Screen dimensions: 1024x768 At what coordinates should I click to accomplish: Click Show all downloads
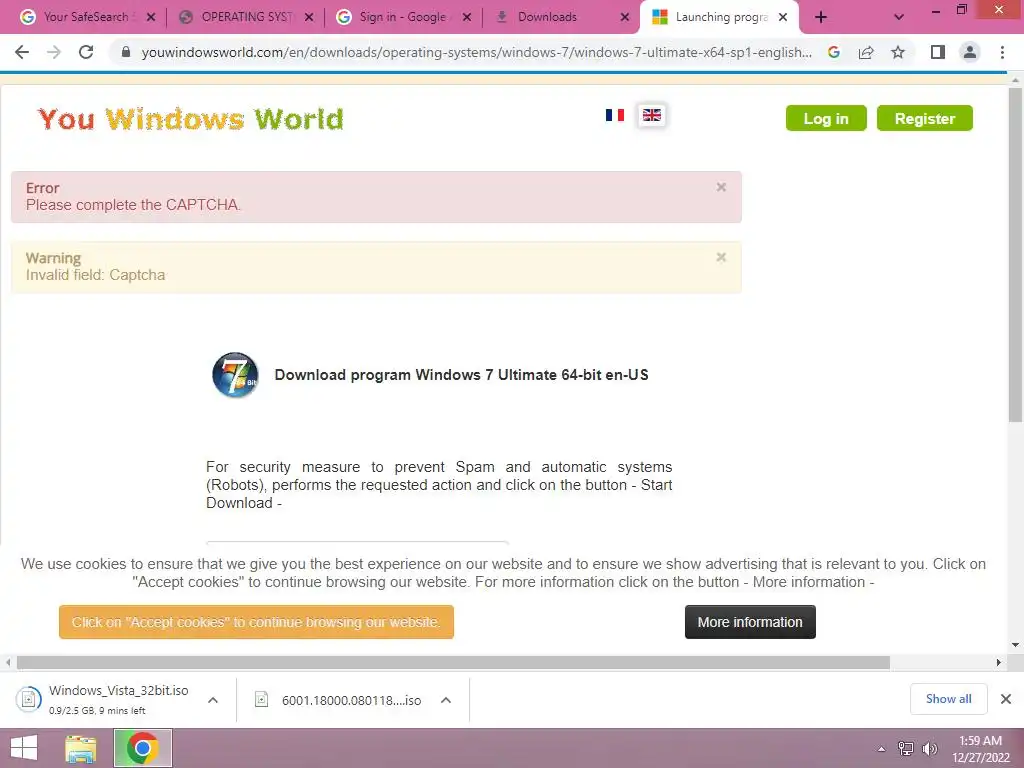948,699
